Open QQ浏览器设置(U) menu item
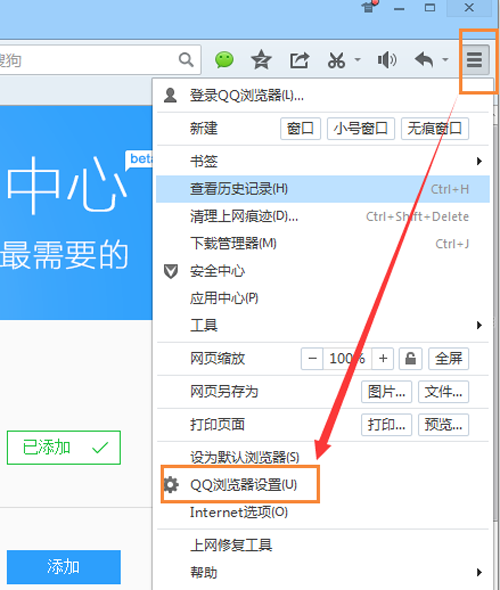The width and height of the screenshot is (500, 590). click(323, 485)
